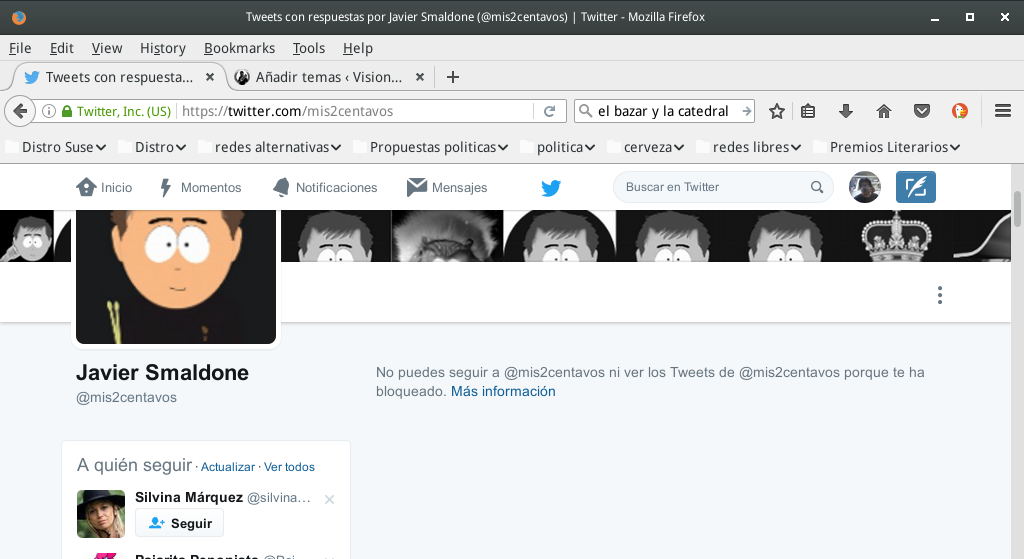Show bookmarks list icon
The height and width of the screenshot is (559, 1024).
point(808,111)
